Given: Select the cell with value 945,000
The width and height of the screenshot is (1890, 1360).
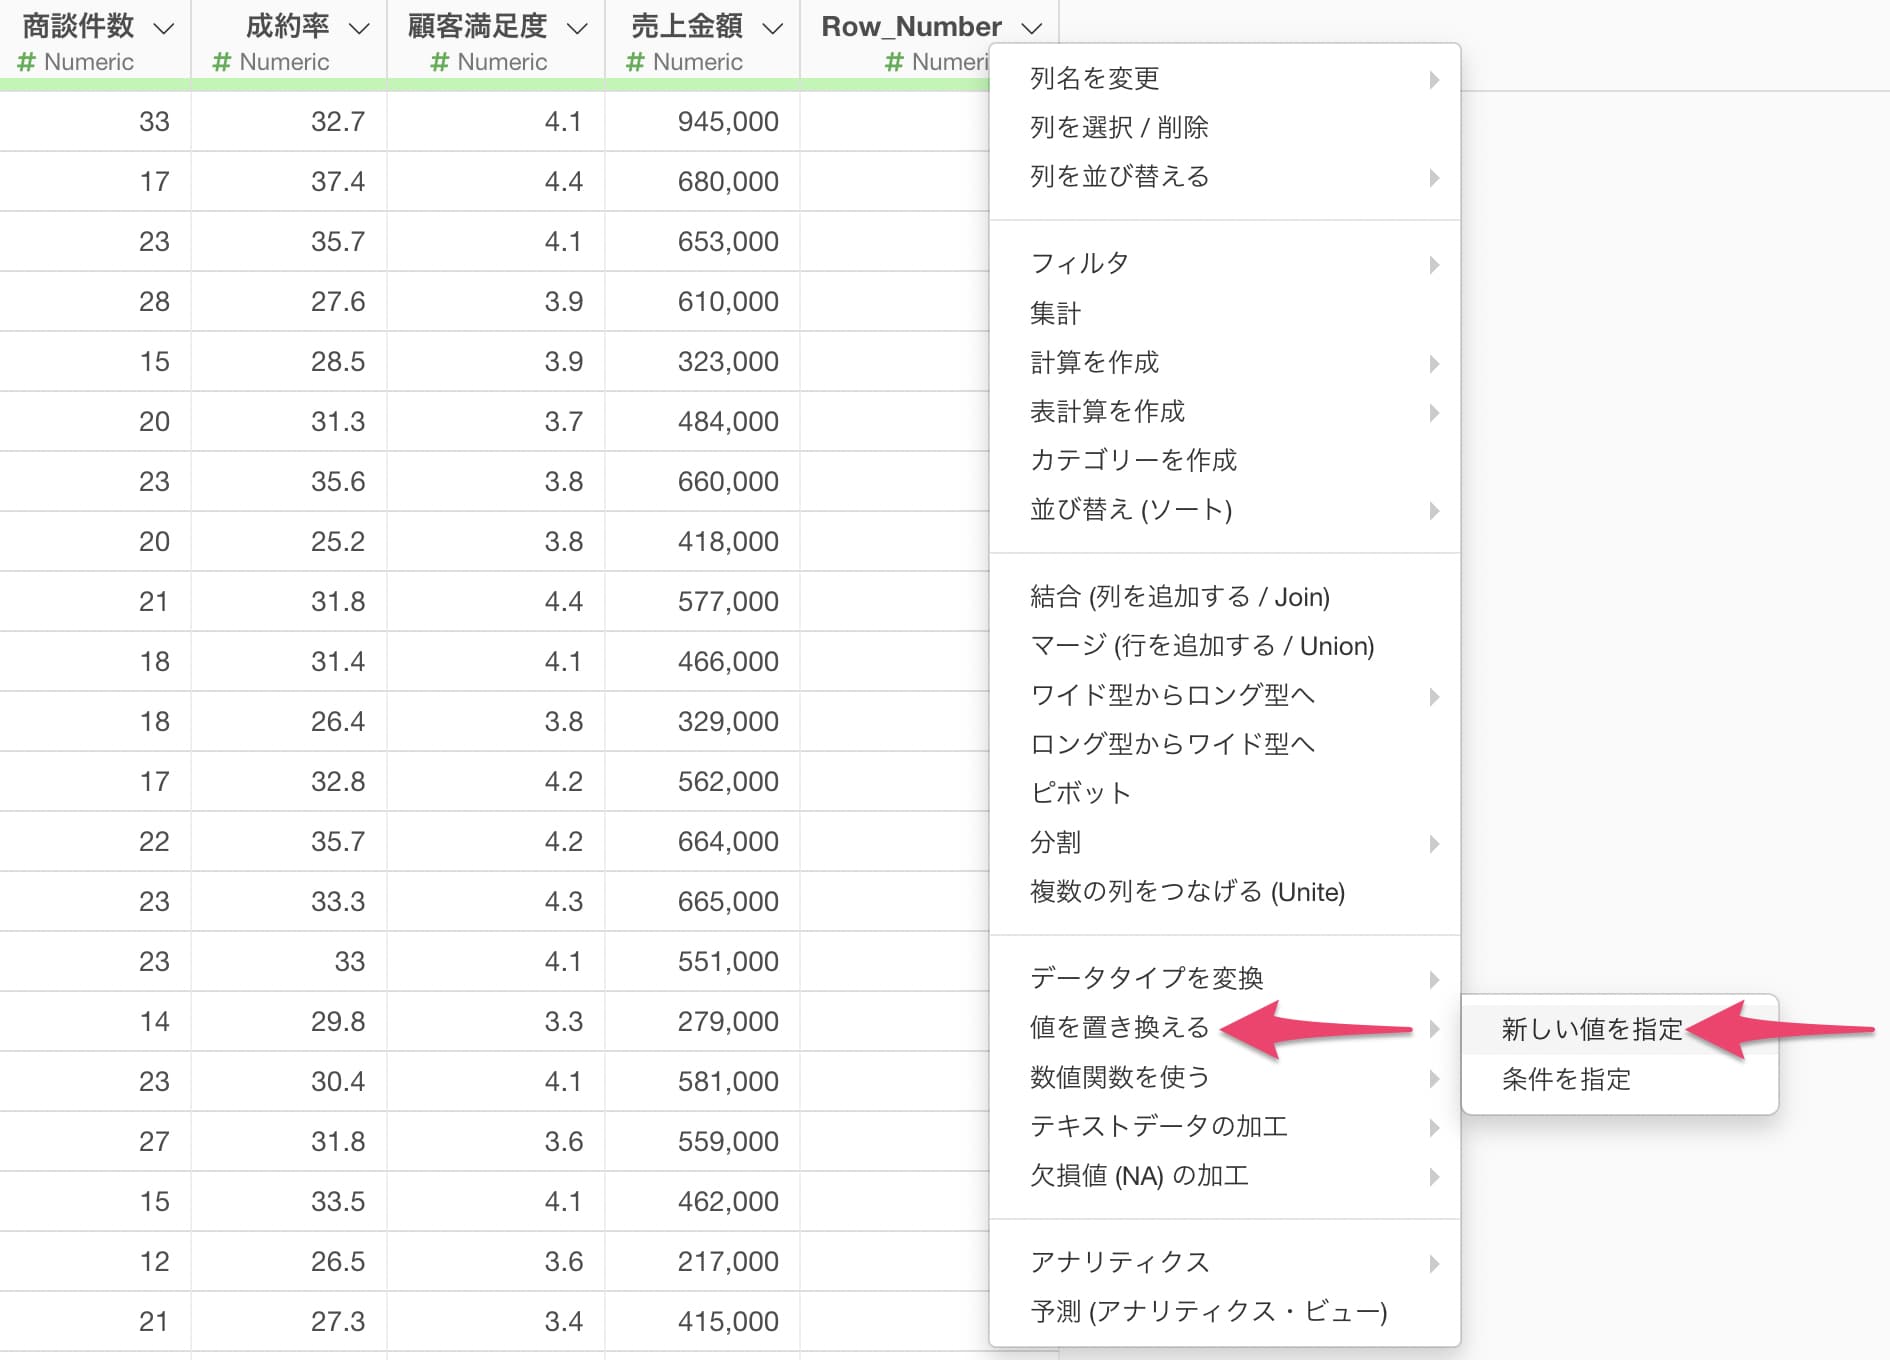Looking at the screenshot, I should pos(702,122).
